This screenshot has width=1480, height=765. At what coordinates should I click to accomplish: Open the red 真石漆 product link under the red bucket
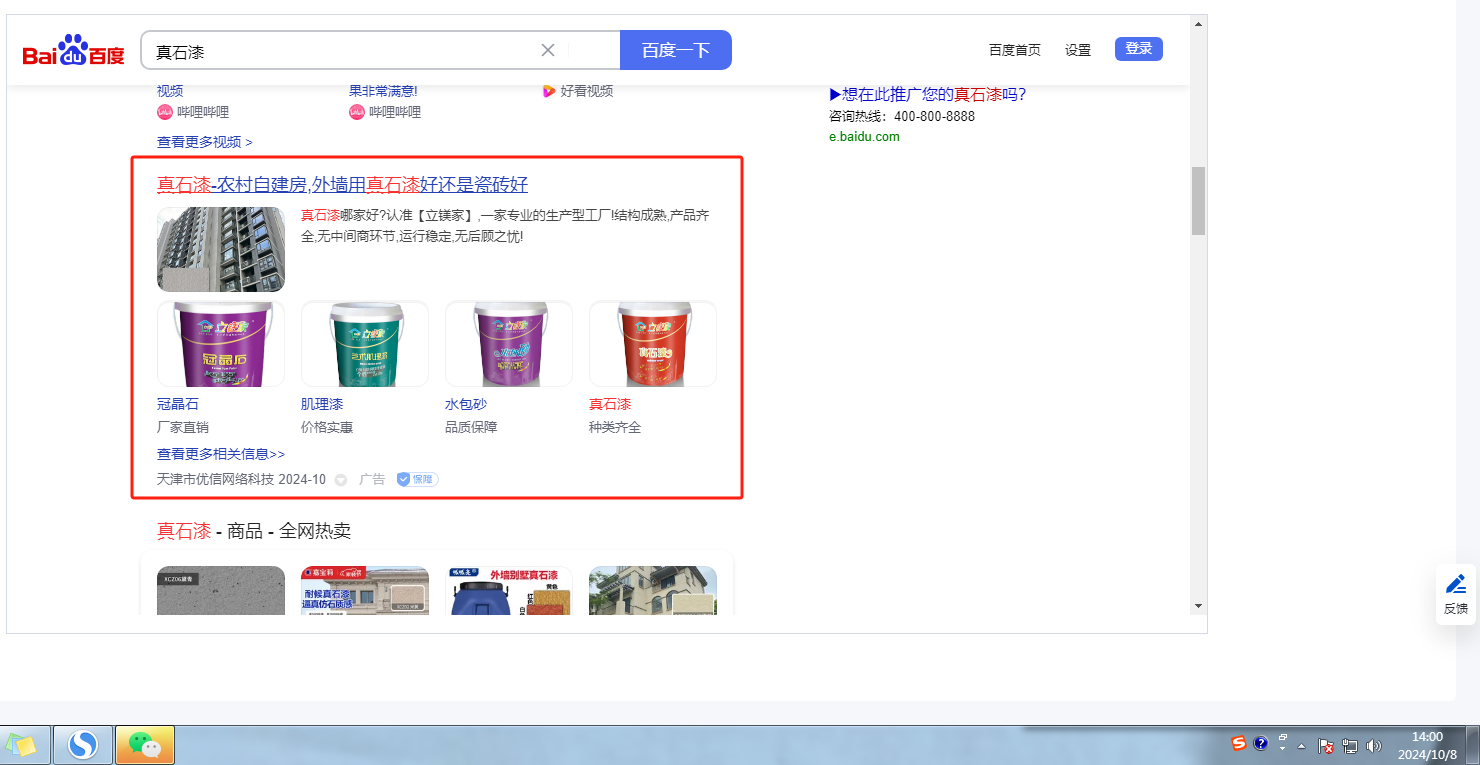point(610,404)
